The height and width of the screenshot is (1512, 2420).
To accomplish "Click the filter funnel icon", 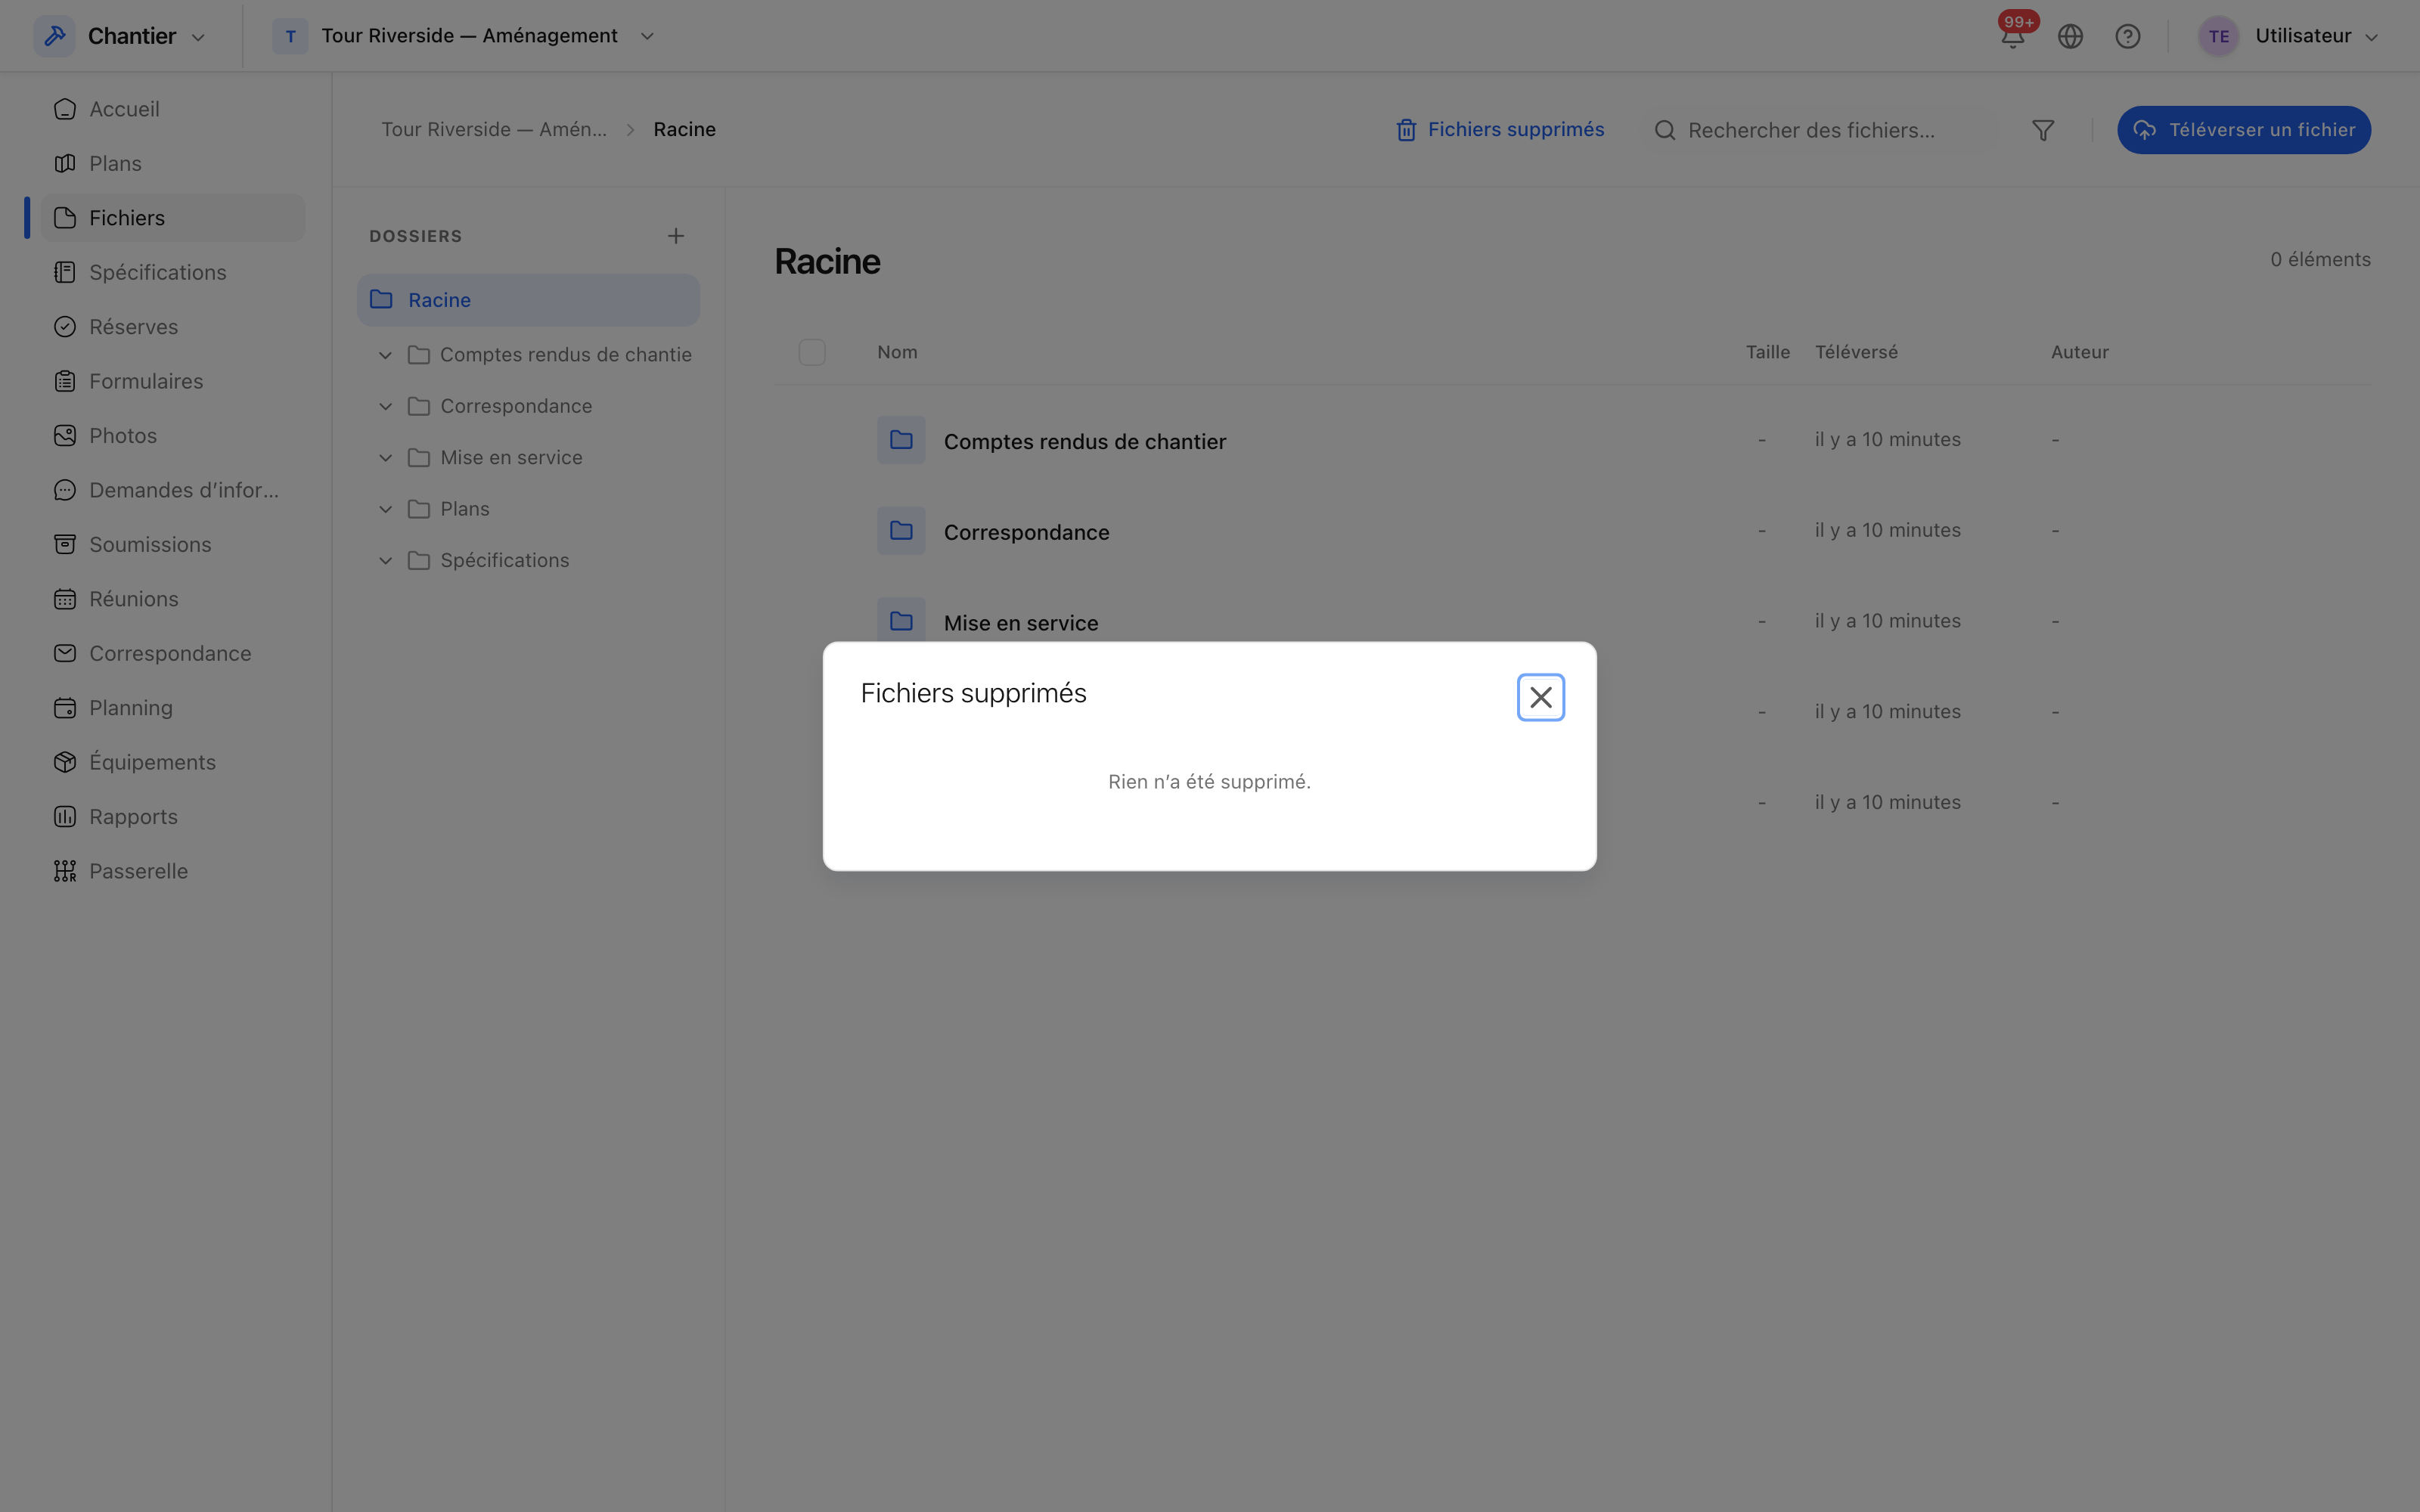I will click(2043, 130).
